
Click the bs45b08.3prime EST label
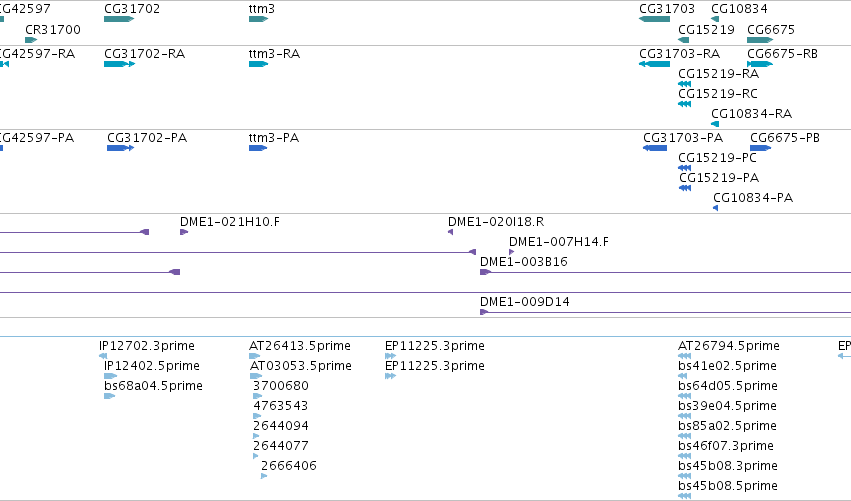pyautogui.click(x=728, y=466)
